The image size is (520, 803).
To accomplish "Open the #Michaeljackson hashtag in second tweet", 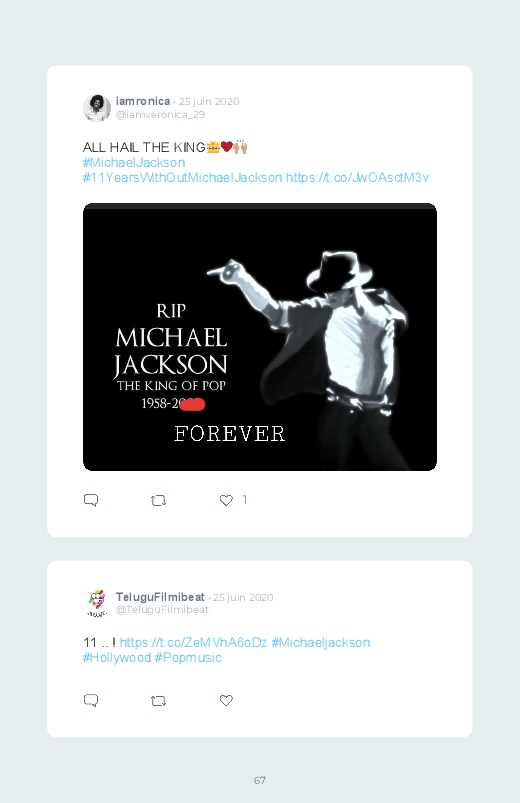I will tap(321, 642).
